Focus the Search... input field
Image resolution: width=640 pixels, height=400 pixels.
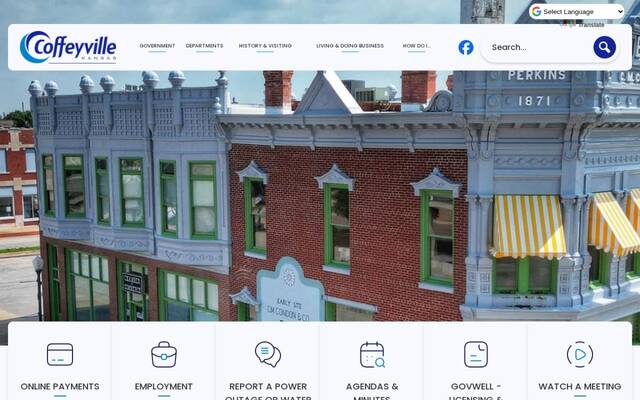tap(539, 47)
